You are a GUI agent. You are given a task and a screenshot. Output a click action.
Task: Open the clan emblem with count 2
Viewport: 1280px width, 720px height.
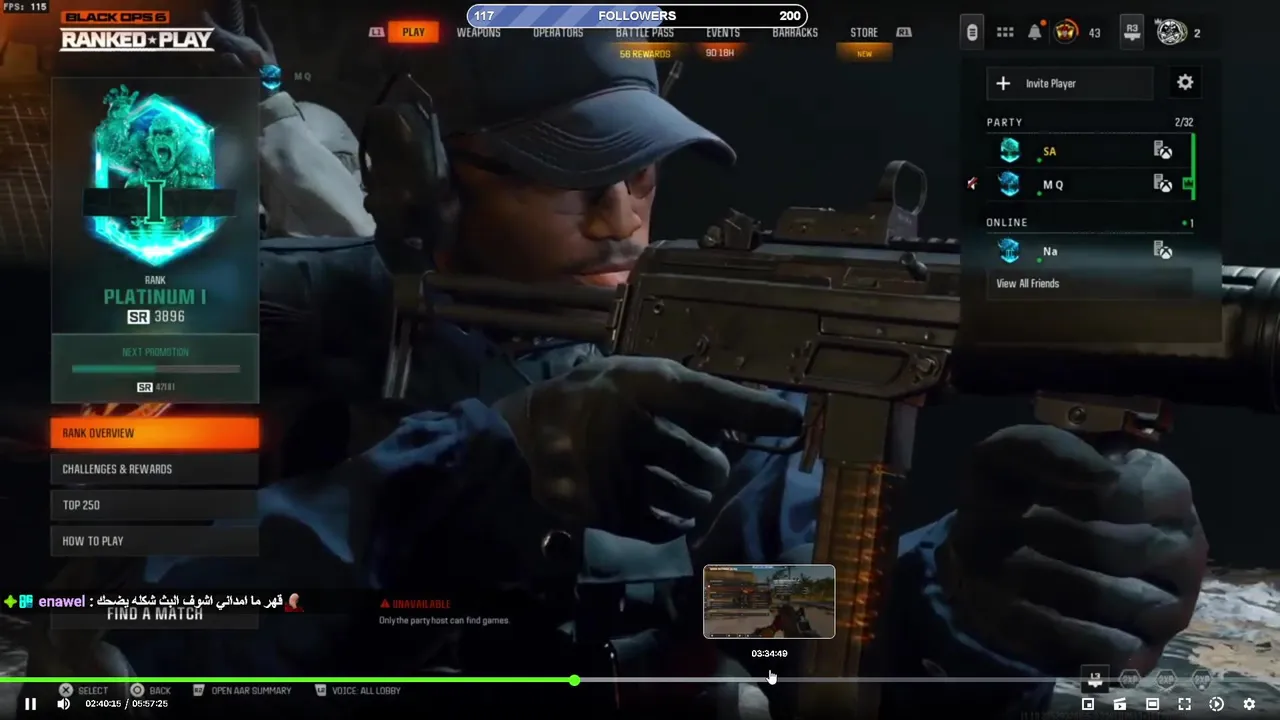(x=1172, y=32)
